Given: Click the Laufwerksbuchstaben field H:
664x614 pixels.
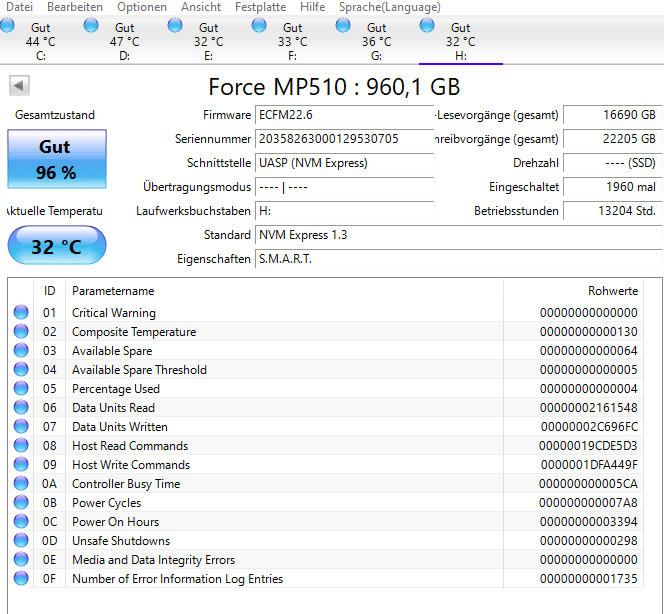Looking at the screenshot, I should point(344,211).
